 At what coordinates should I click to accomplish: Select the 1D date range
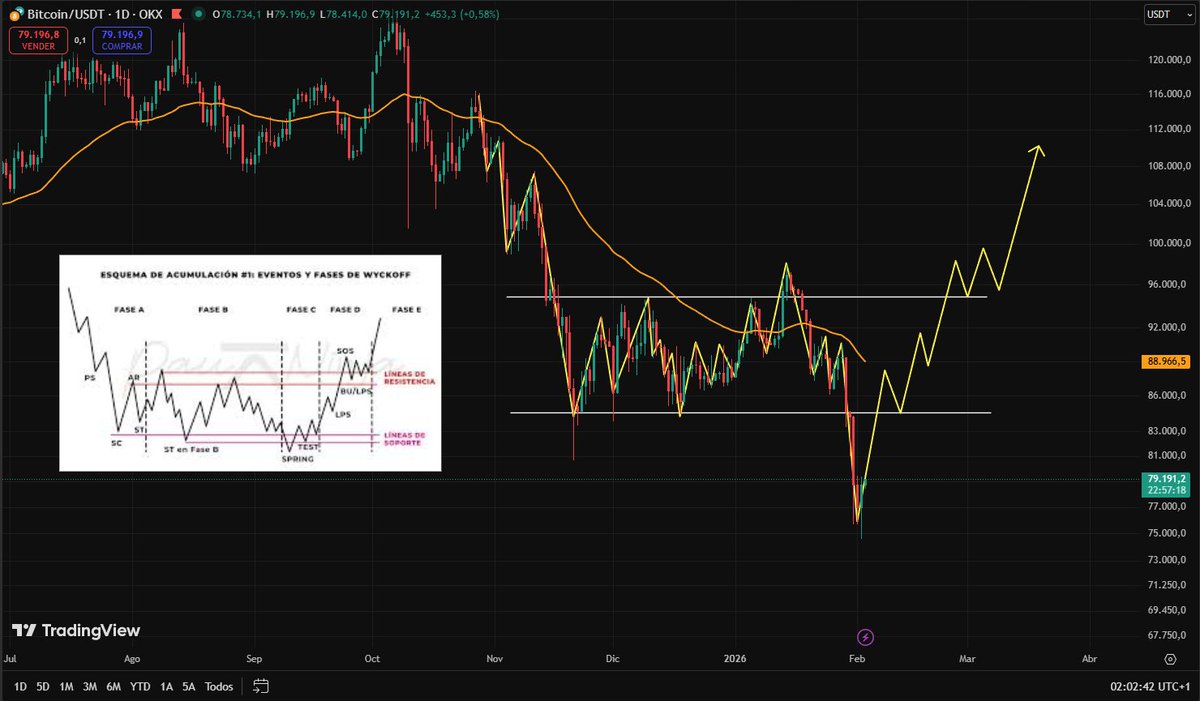click(20, 687)
